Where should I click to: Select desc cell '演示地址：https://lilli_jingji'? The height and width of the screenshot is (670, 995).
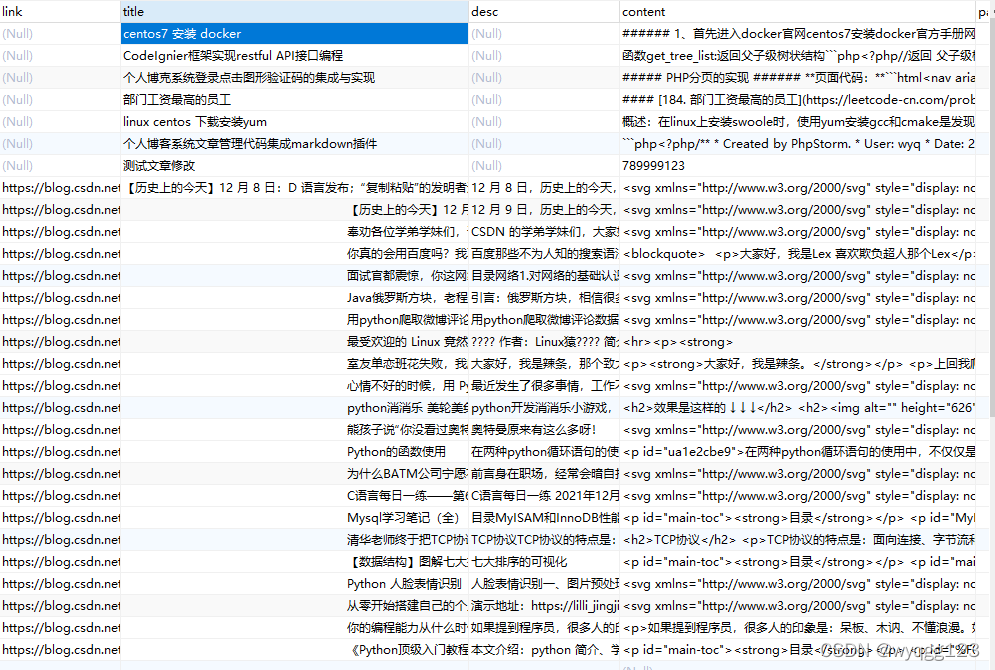click(x=544, y=605)
